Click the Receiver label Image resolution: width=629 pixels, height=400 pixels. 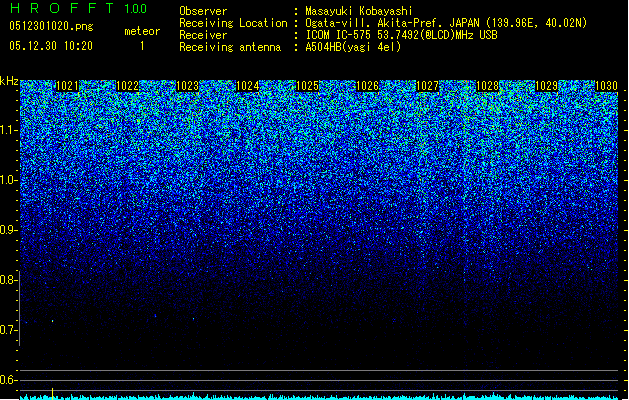coord(203,35)
